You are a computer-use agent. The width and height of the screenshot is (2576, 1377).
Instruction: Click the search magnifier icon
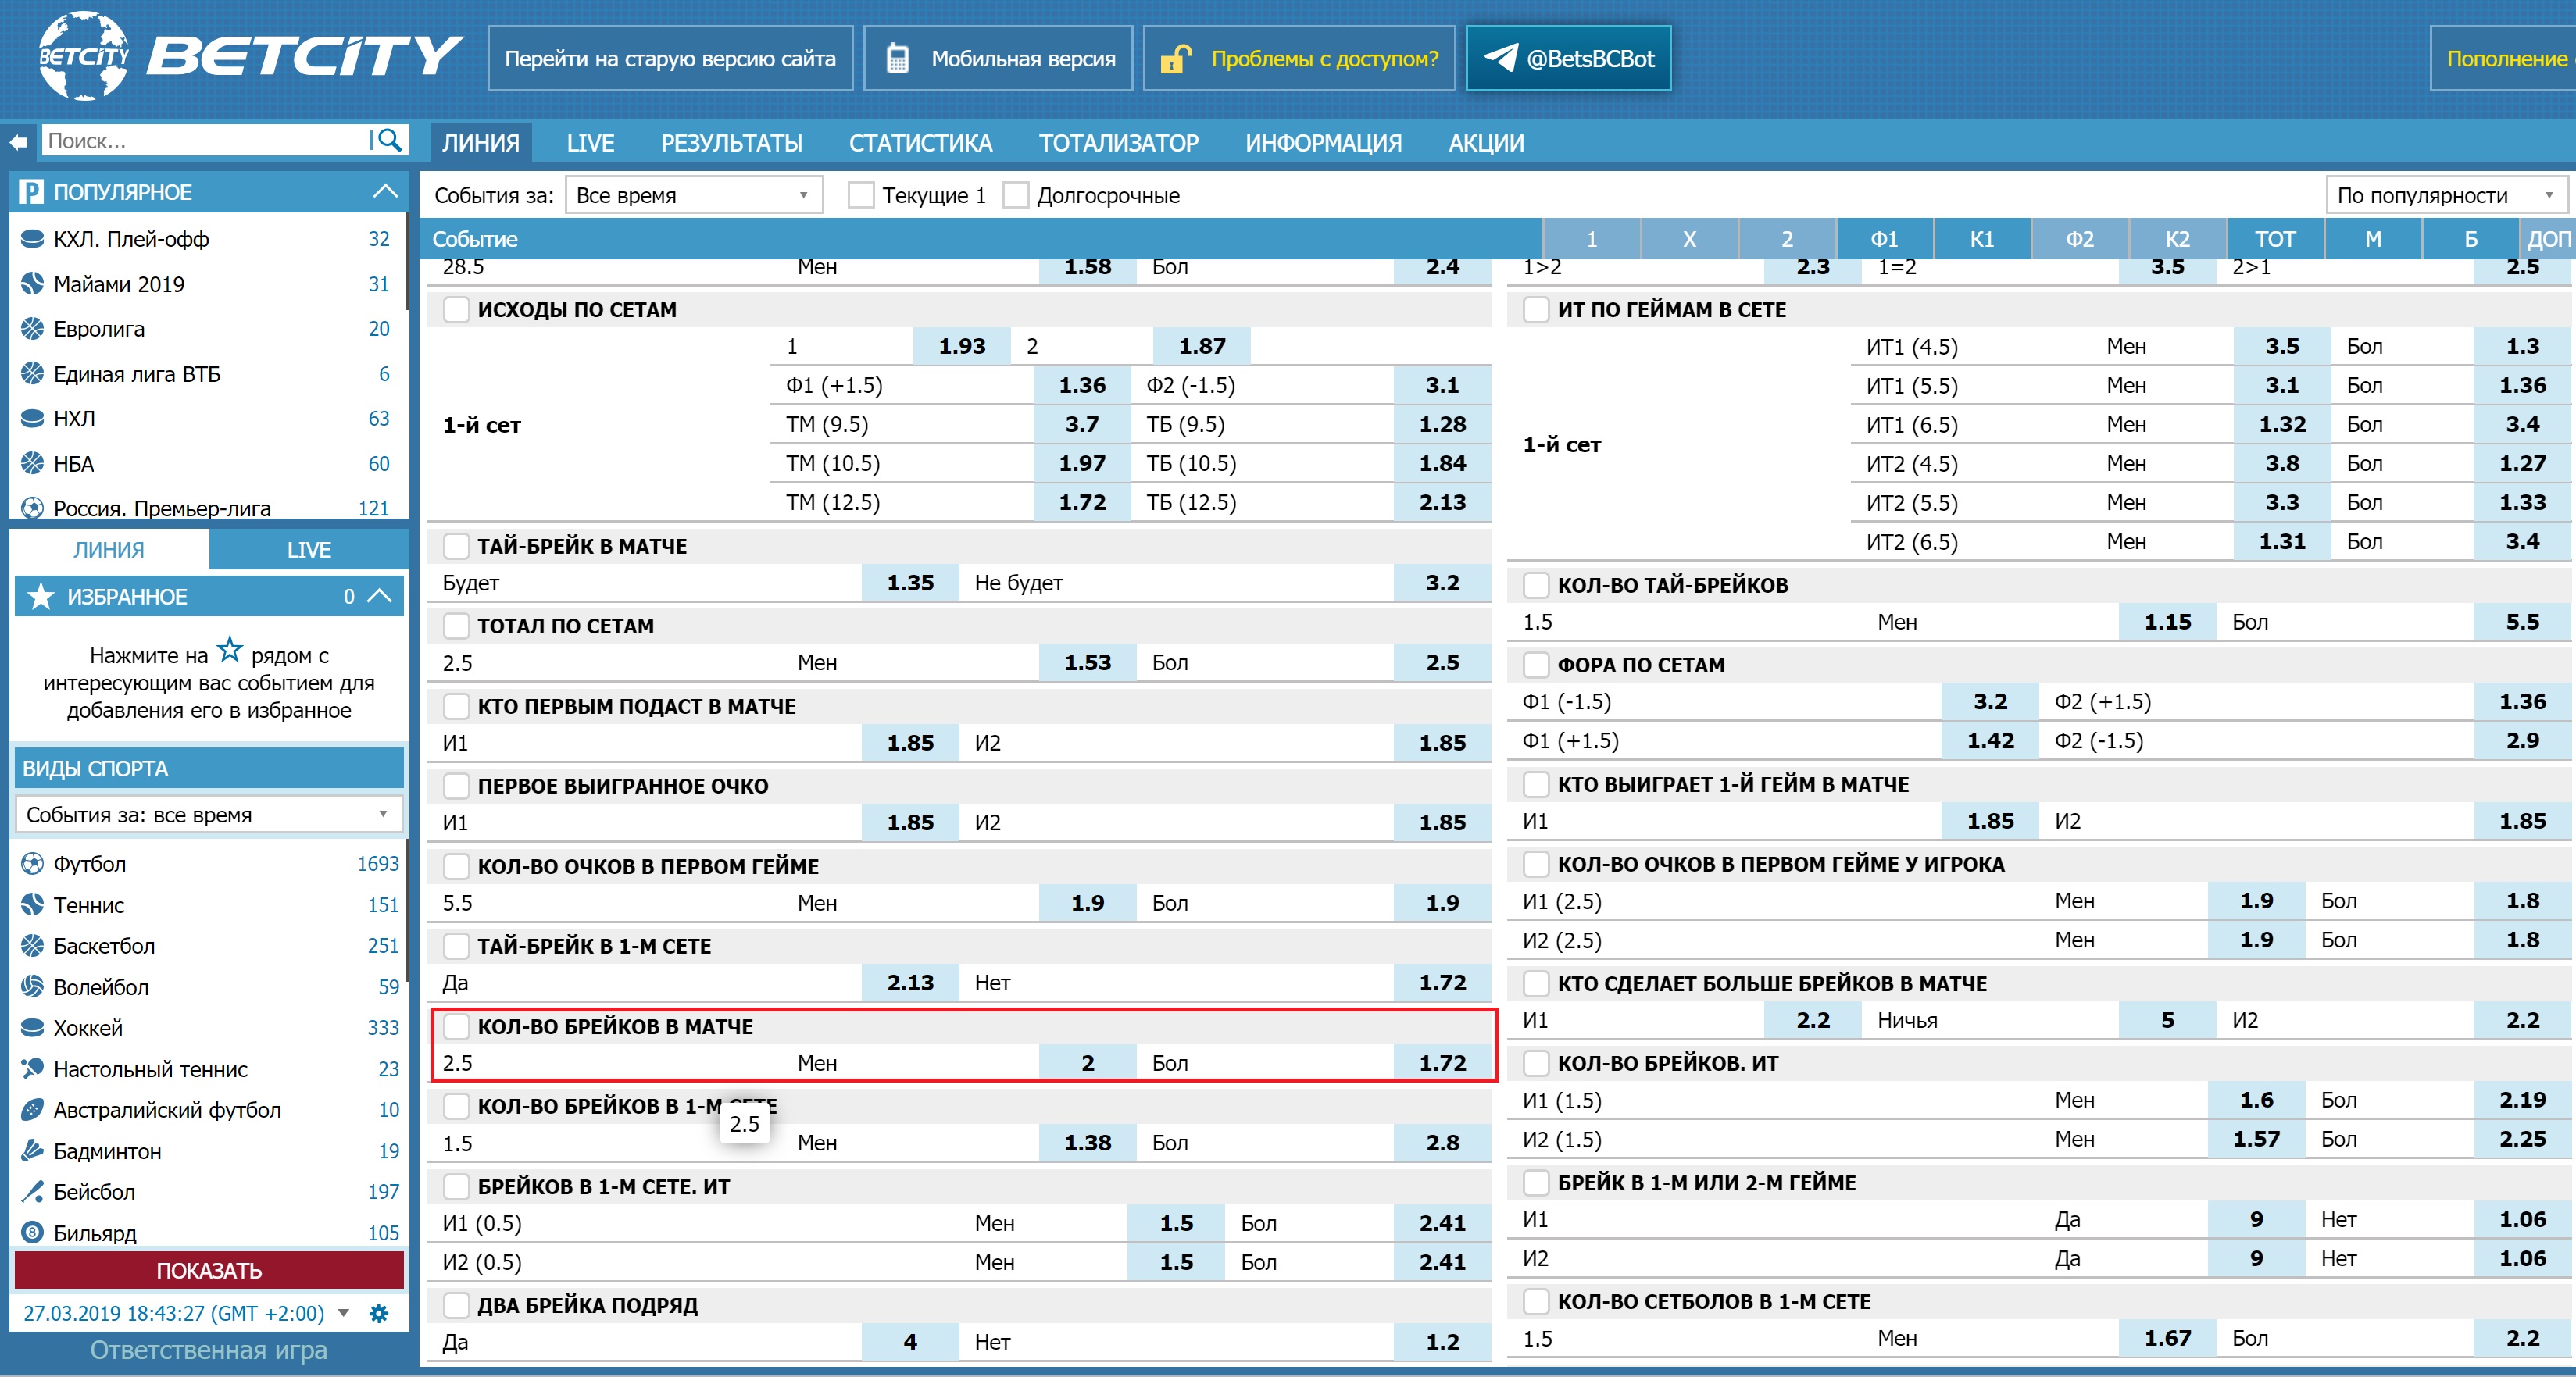coord(388,141)
